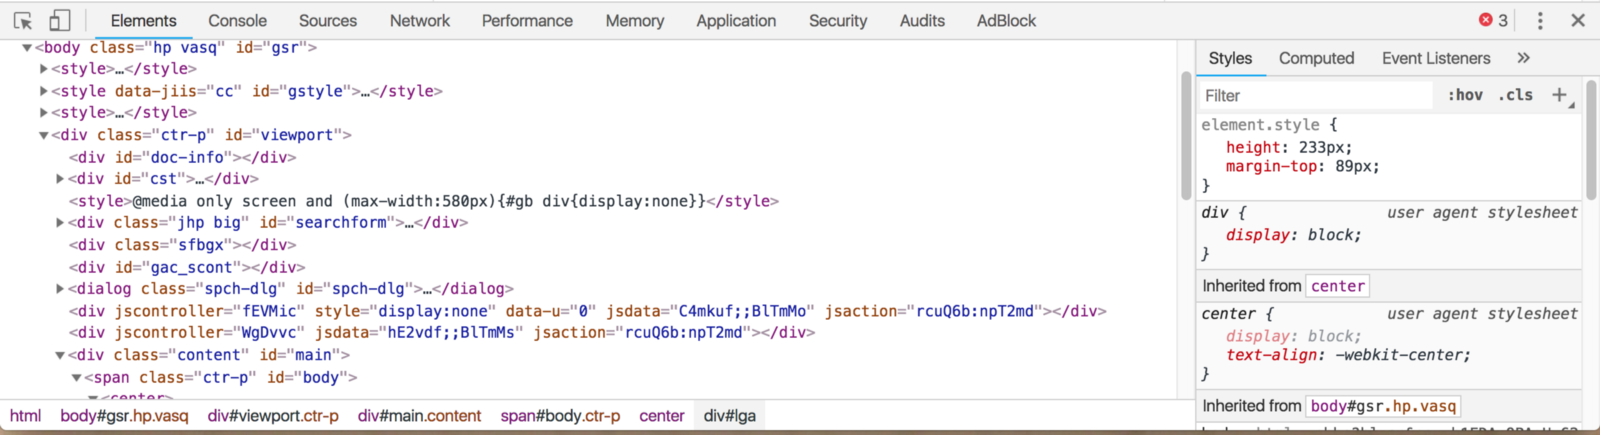Show more Styles pane tabs chevron

tap(1523, 58)
